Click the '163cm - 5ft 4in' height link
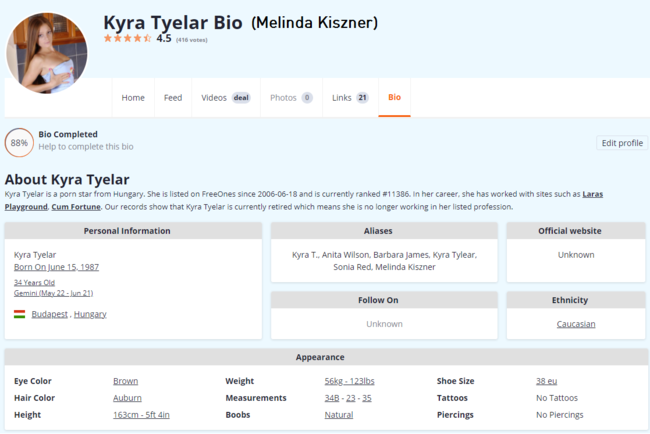 coord(141,415)
